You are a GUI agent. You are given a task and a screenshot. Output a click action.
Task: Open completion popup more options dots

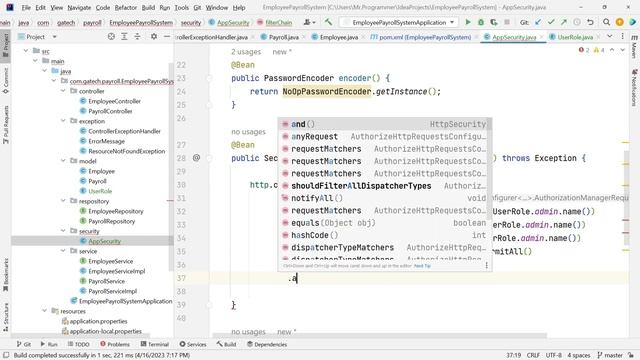[487, 265]
